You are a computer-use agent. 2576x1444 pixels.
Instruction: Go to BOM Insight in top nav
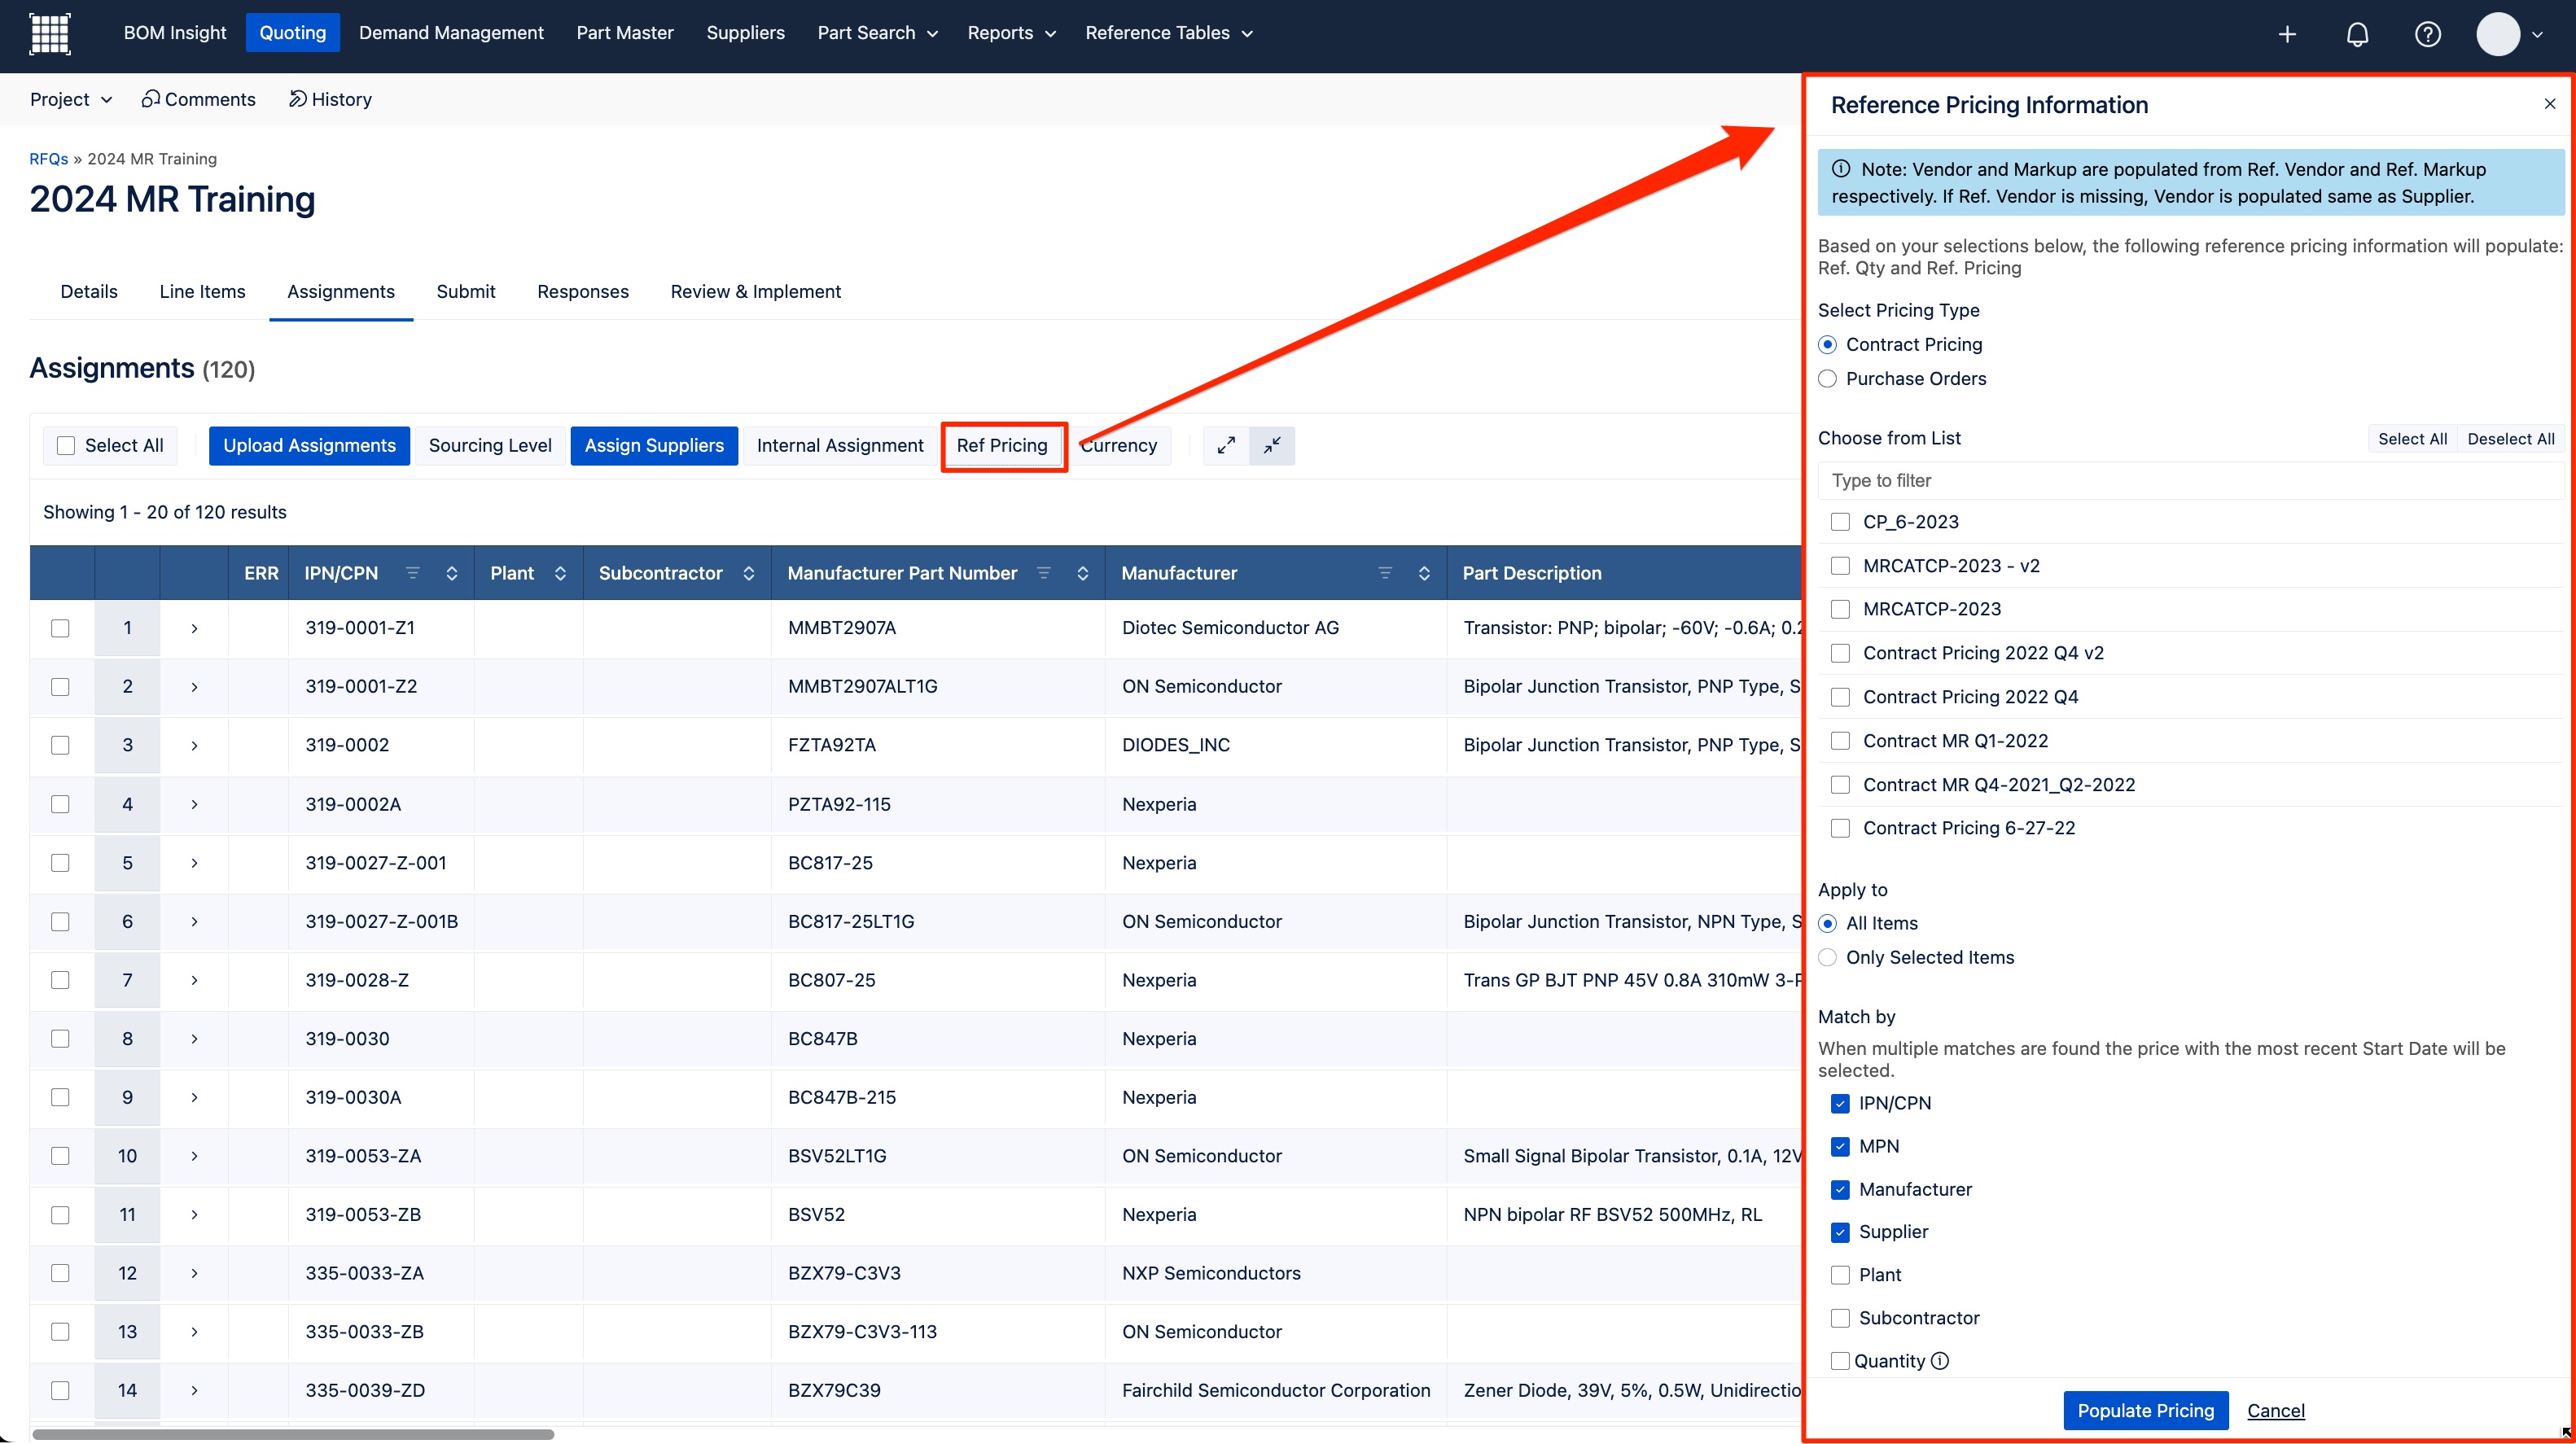point(175,33)
